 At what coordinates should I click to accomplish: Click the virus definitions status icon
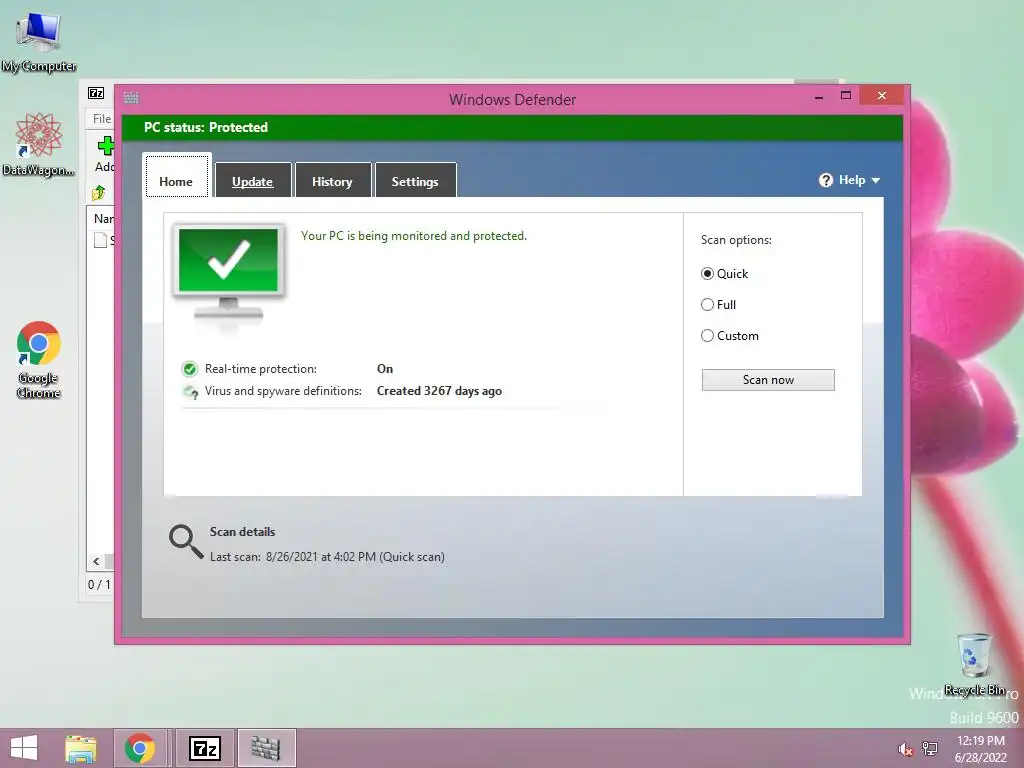coord(190,392)
